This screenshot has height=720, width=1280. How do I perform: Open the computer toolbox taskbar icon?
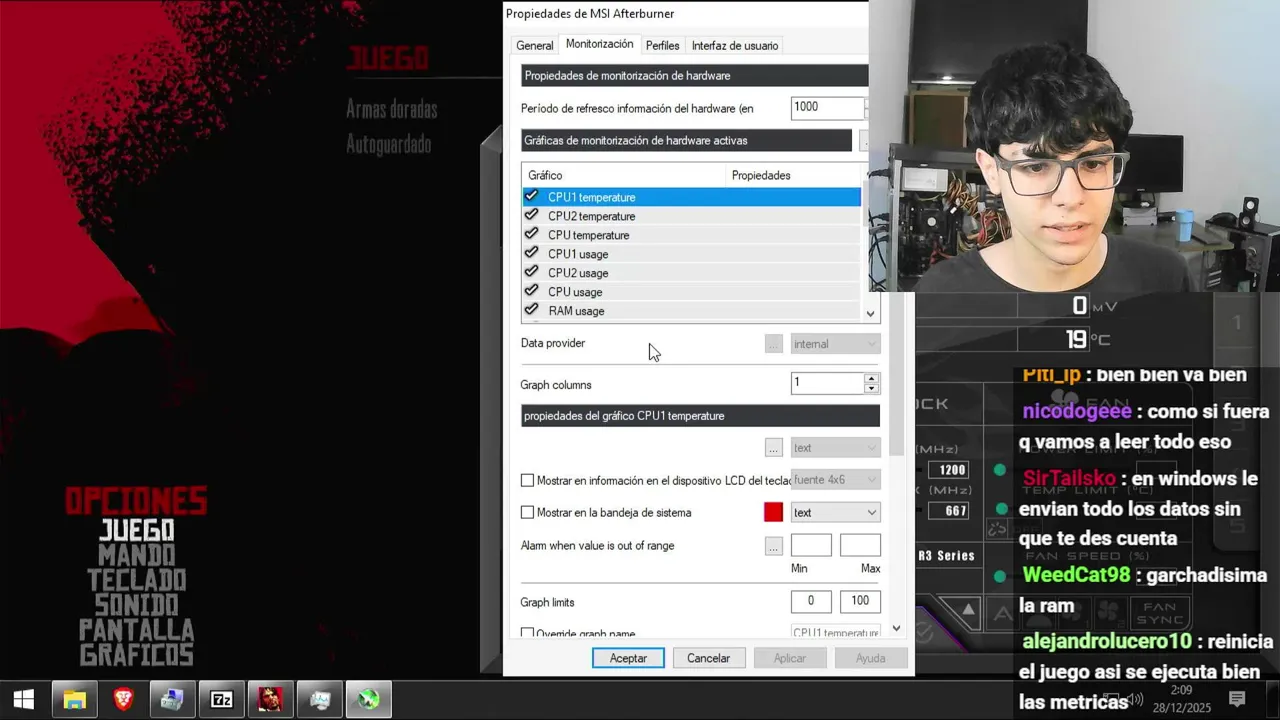point(172,700)
